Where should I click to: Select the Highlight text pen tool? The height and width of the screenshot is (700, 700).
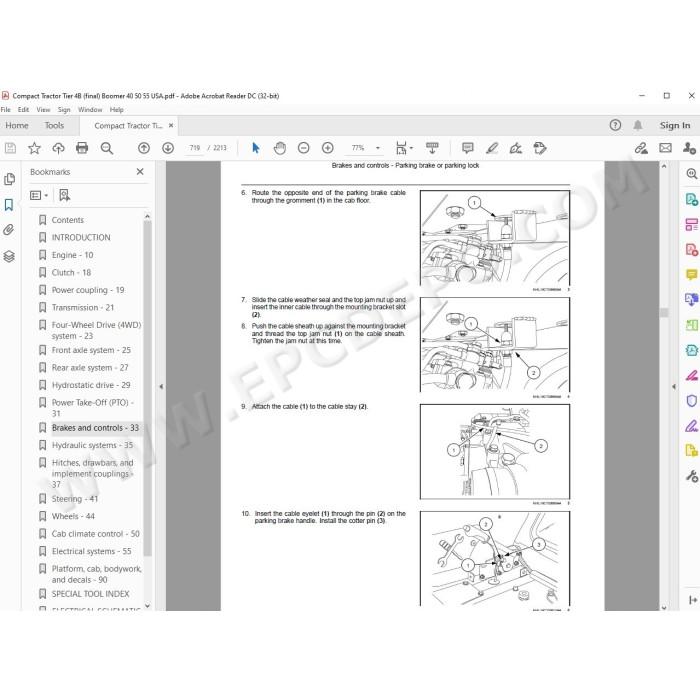click(492, 148)
